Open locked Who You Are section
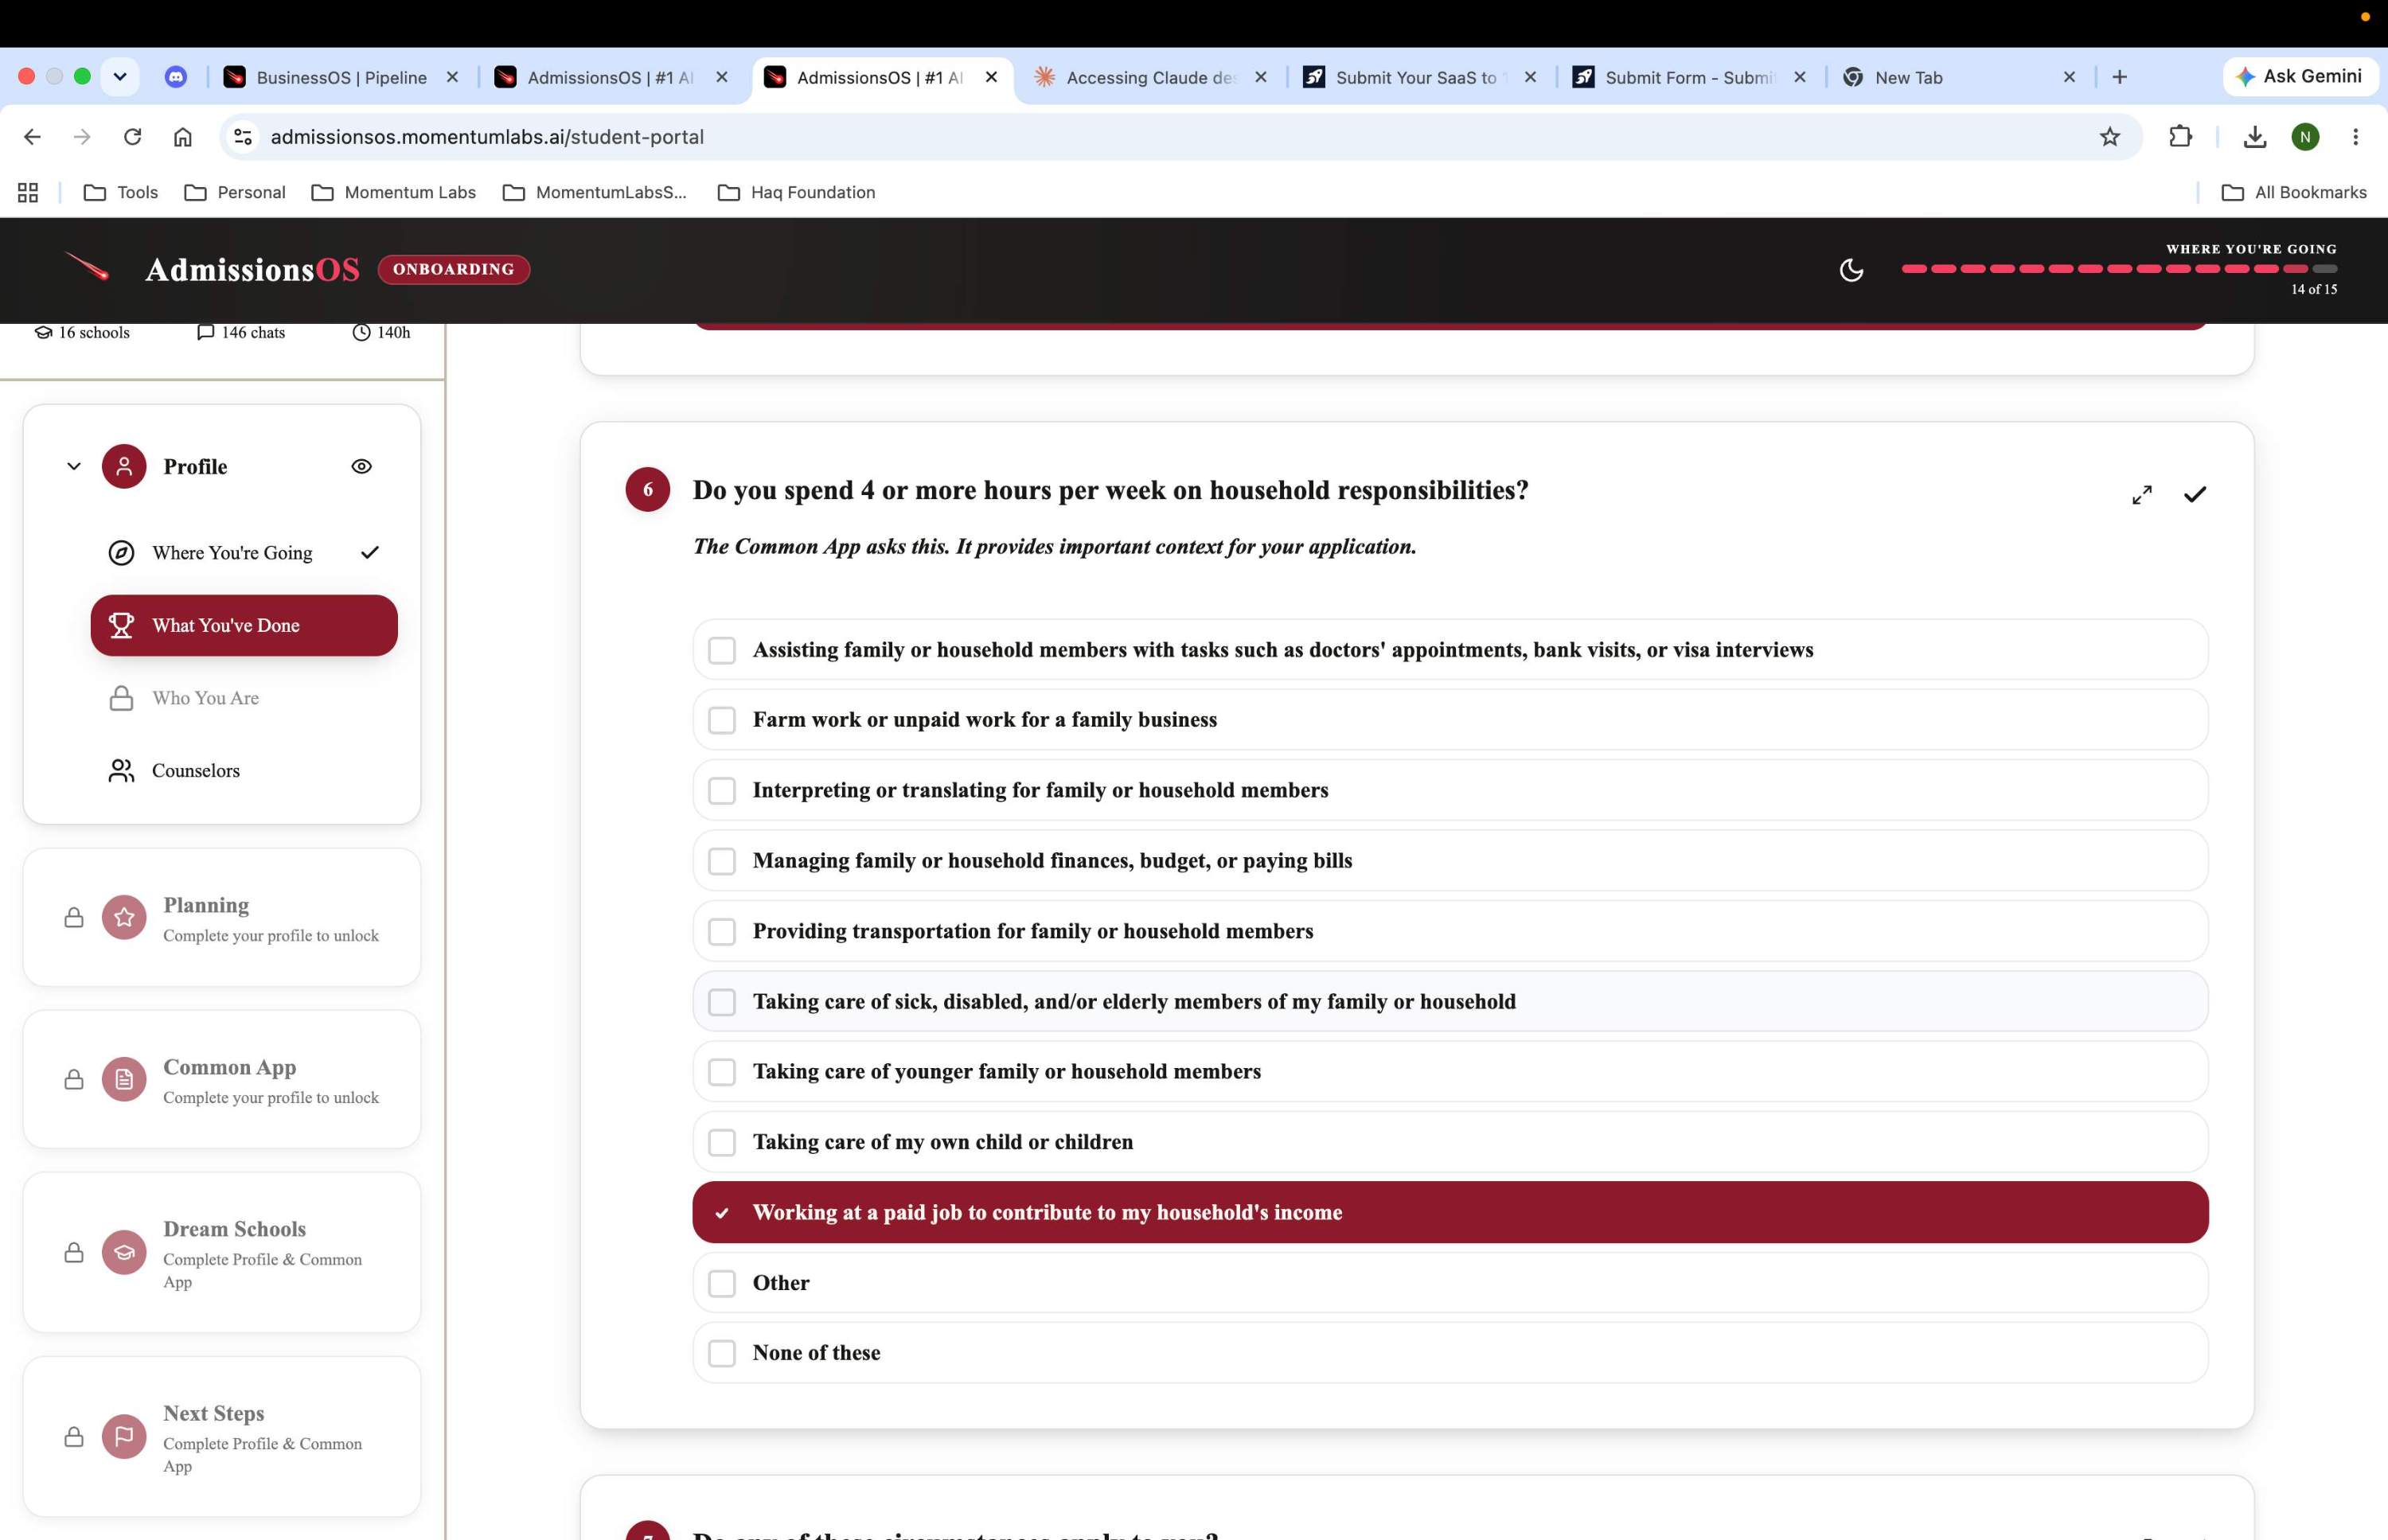The height and width of the screenshot is (1540, 2388). pyautogui.click(x=244, y=698)
